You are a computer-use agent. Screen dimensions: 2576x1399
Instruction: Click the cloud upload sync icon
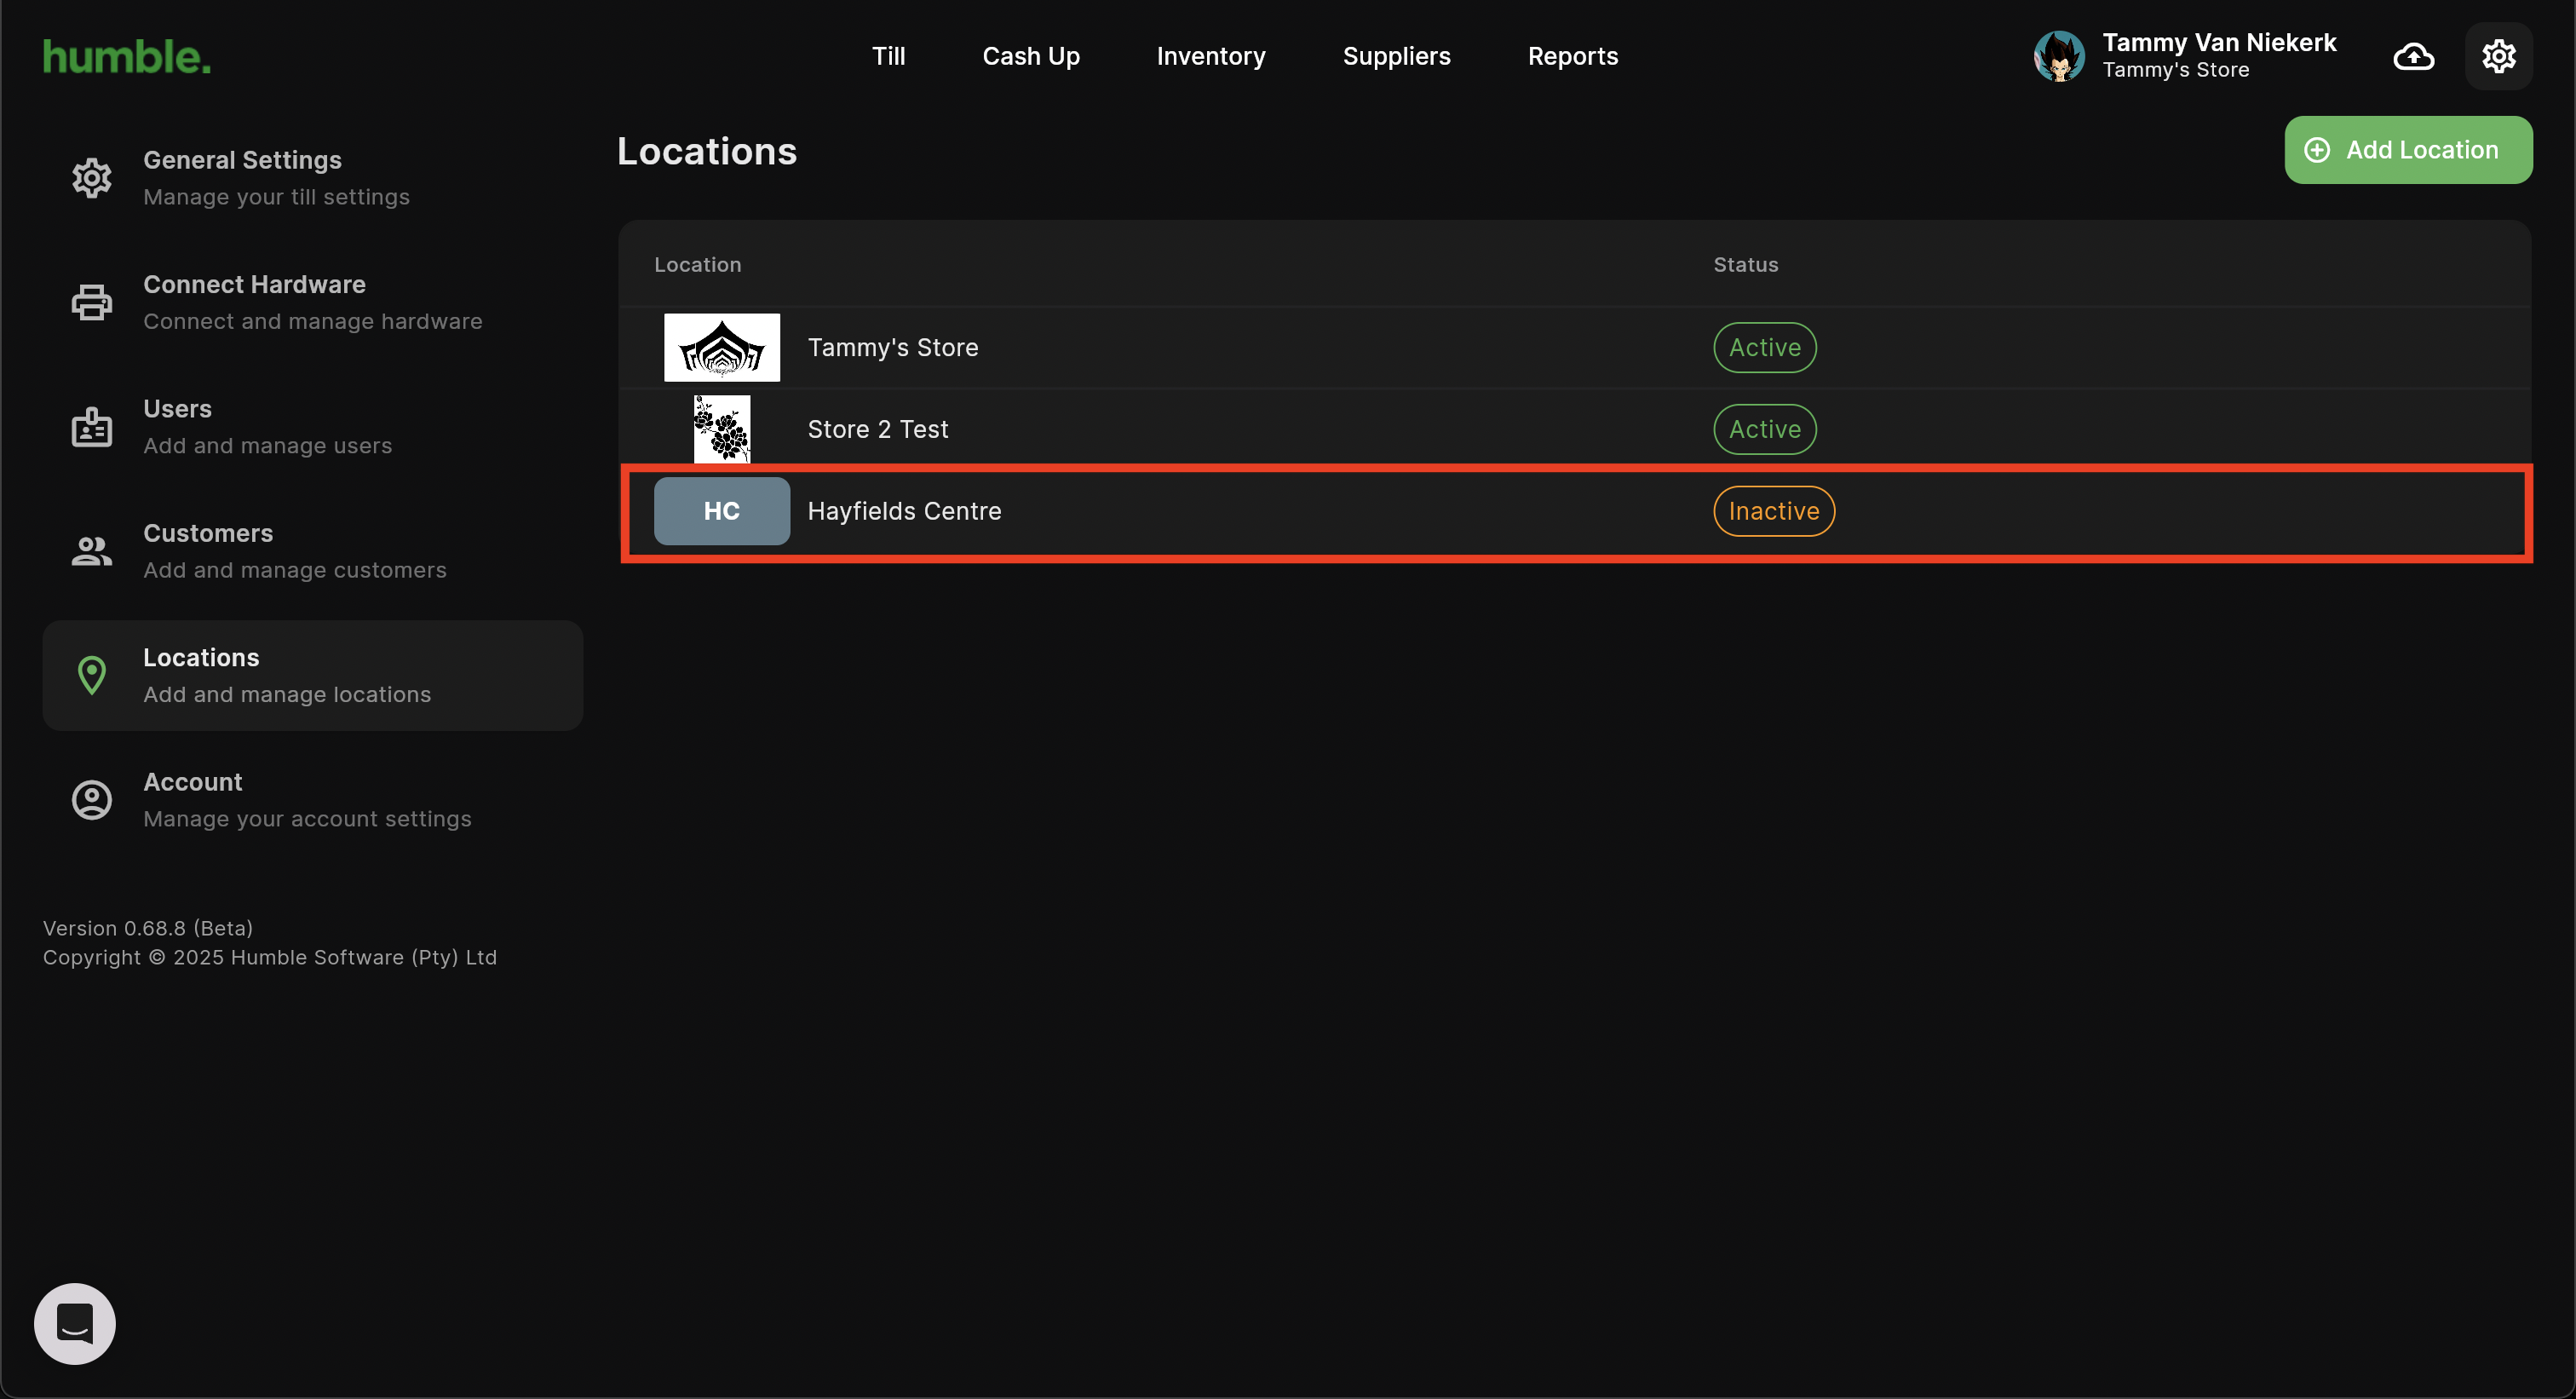pos(2413,57)
